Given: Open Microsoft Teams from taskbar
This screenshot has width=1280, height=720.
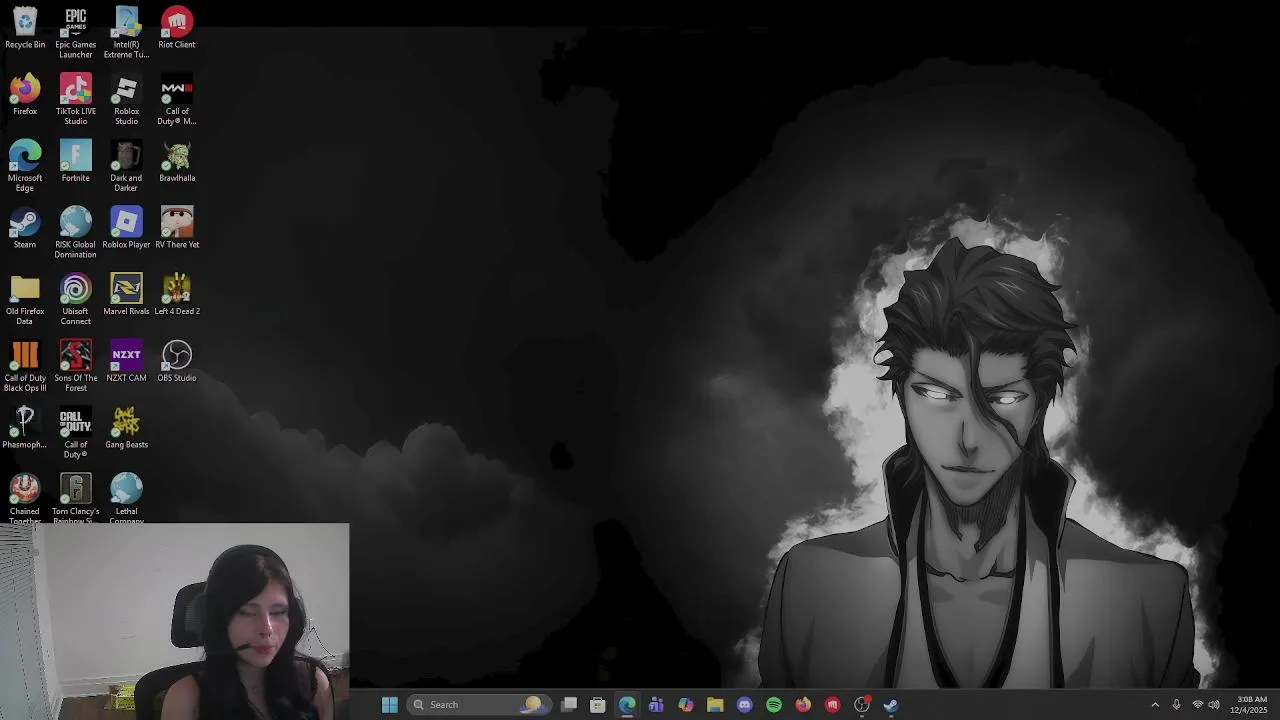Looking at the screenshot, I should pyautogui.click(x=656, y=705).
